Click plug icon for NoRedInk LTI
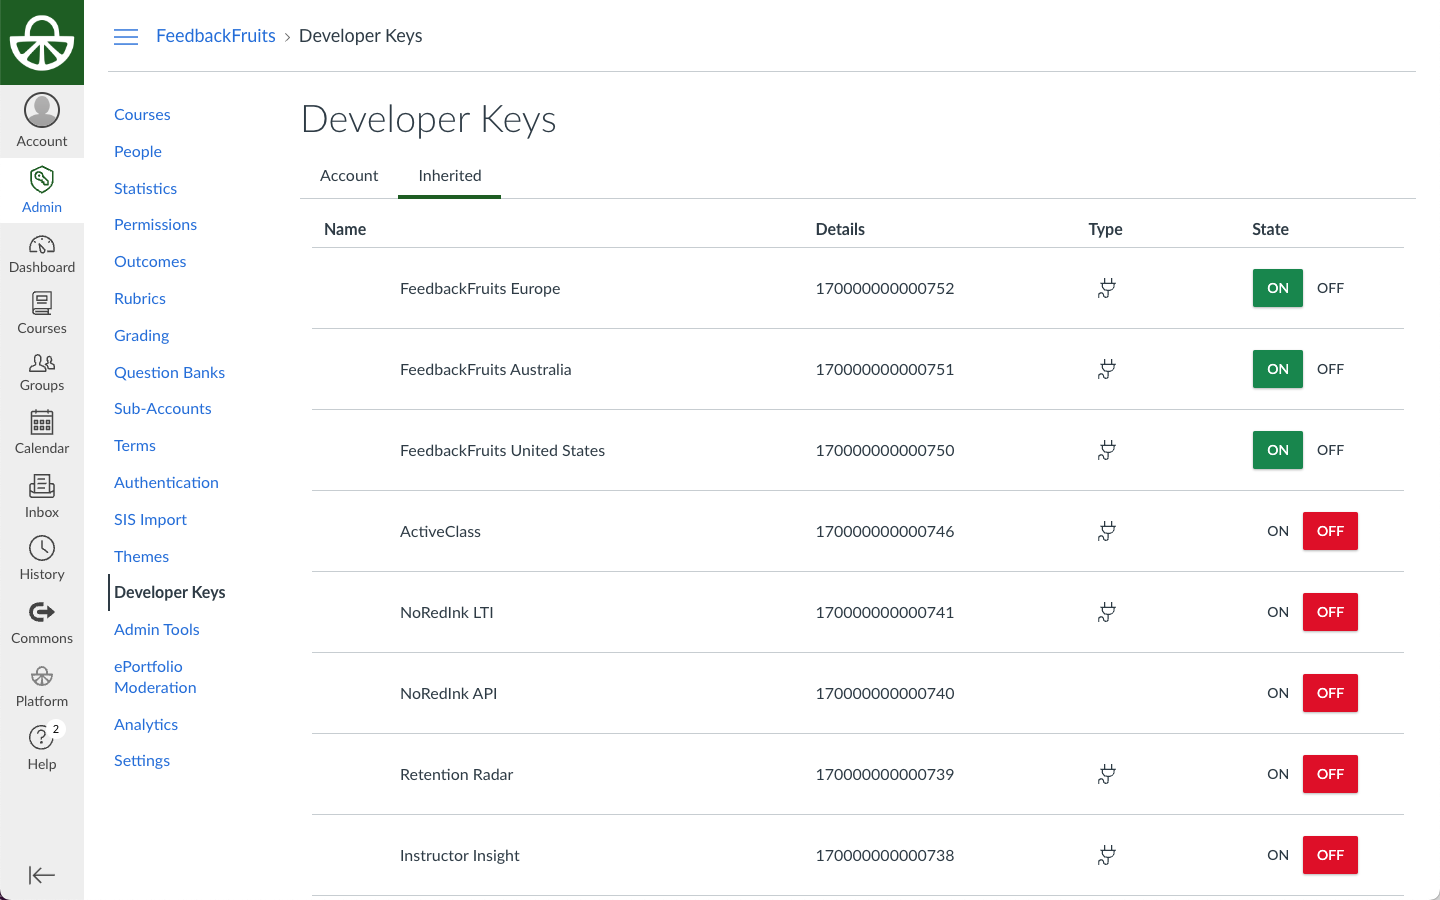Screen dimensions: 1440x900 (x=1106, y=612)
